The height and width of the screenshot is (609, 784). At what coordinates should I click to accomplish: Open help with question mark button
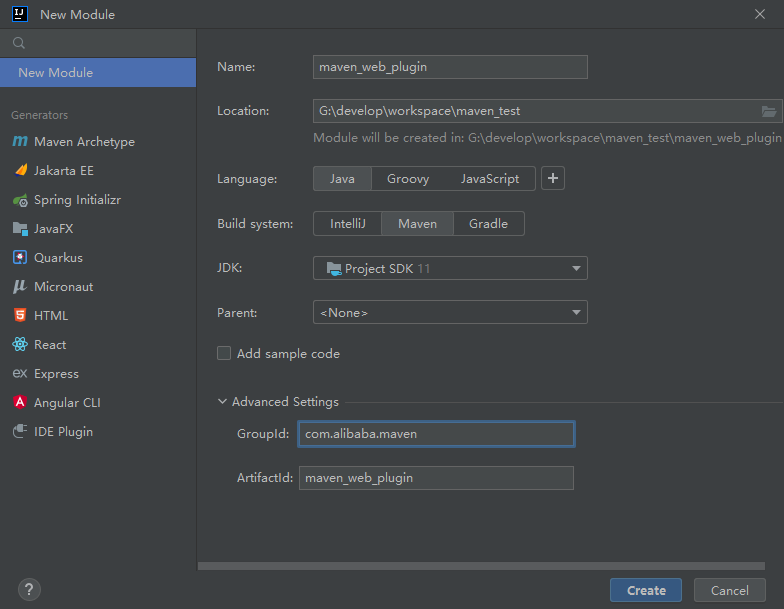point(30,590)
